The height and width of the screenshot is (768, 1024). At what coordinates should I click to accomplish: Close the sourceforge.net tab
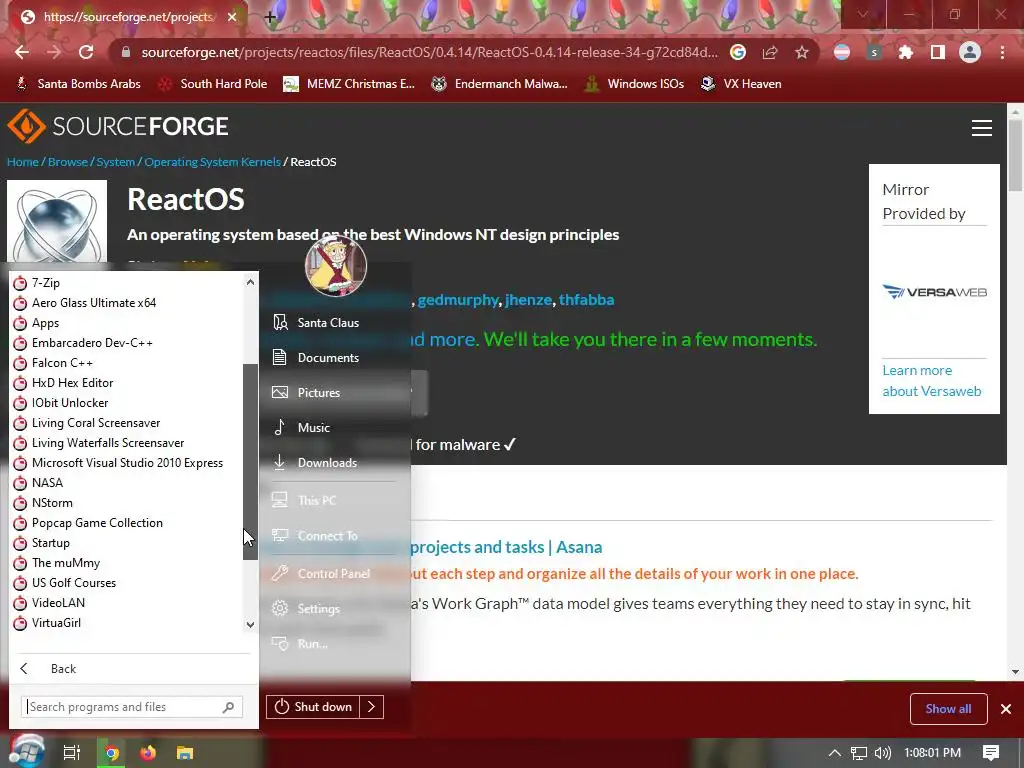pyautogui.click(x=232, y=17)
